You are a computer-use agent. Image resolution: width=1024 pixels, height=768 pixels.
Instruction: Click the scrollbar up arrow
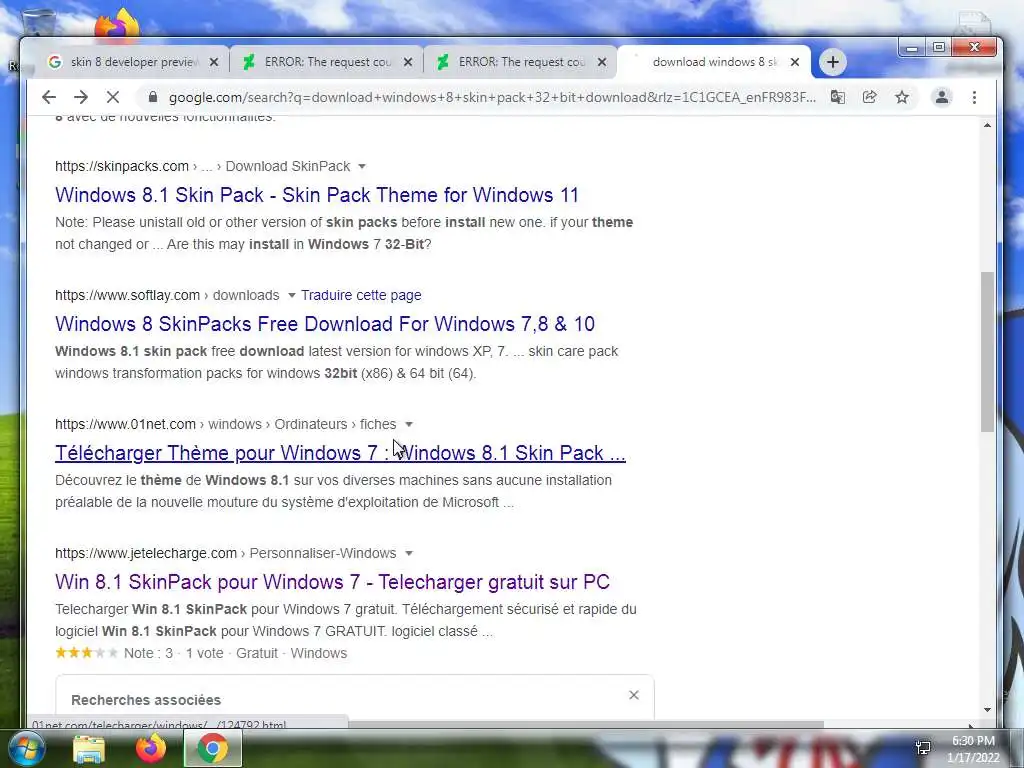(x=987, y=125)
